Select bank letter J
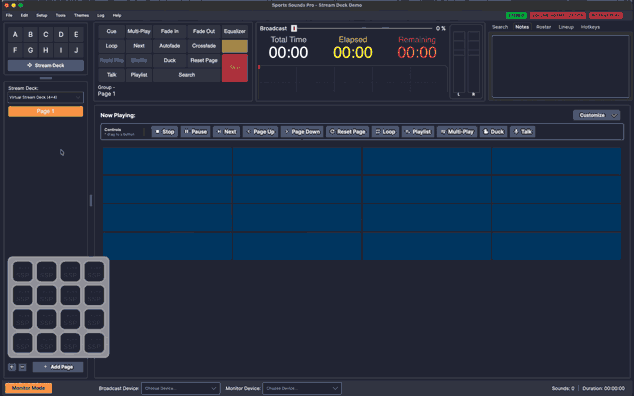Viewport: 634px width, 396px height. [x=76, y=50]
